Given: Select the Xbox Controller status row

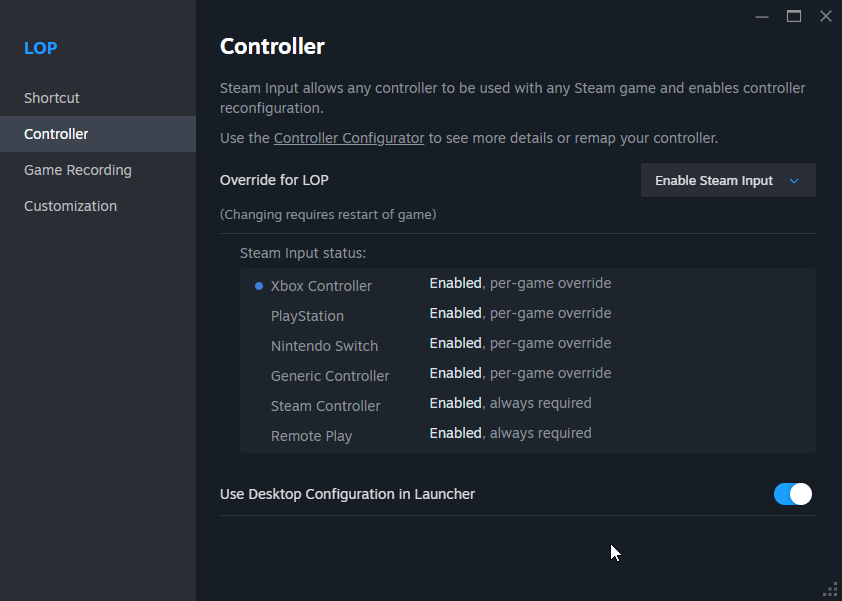Looking at the screenshot, I should (527, 285).
